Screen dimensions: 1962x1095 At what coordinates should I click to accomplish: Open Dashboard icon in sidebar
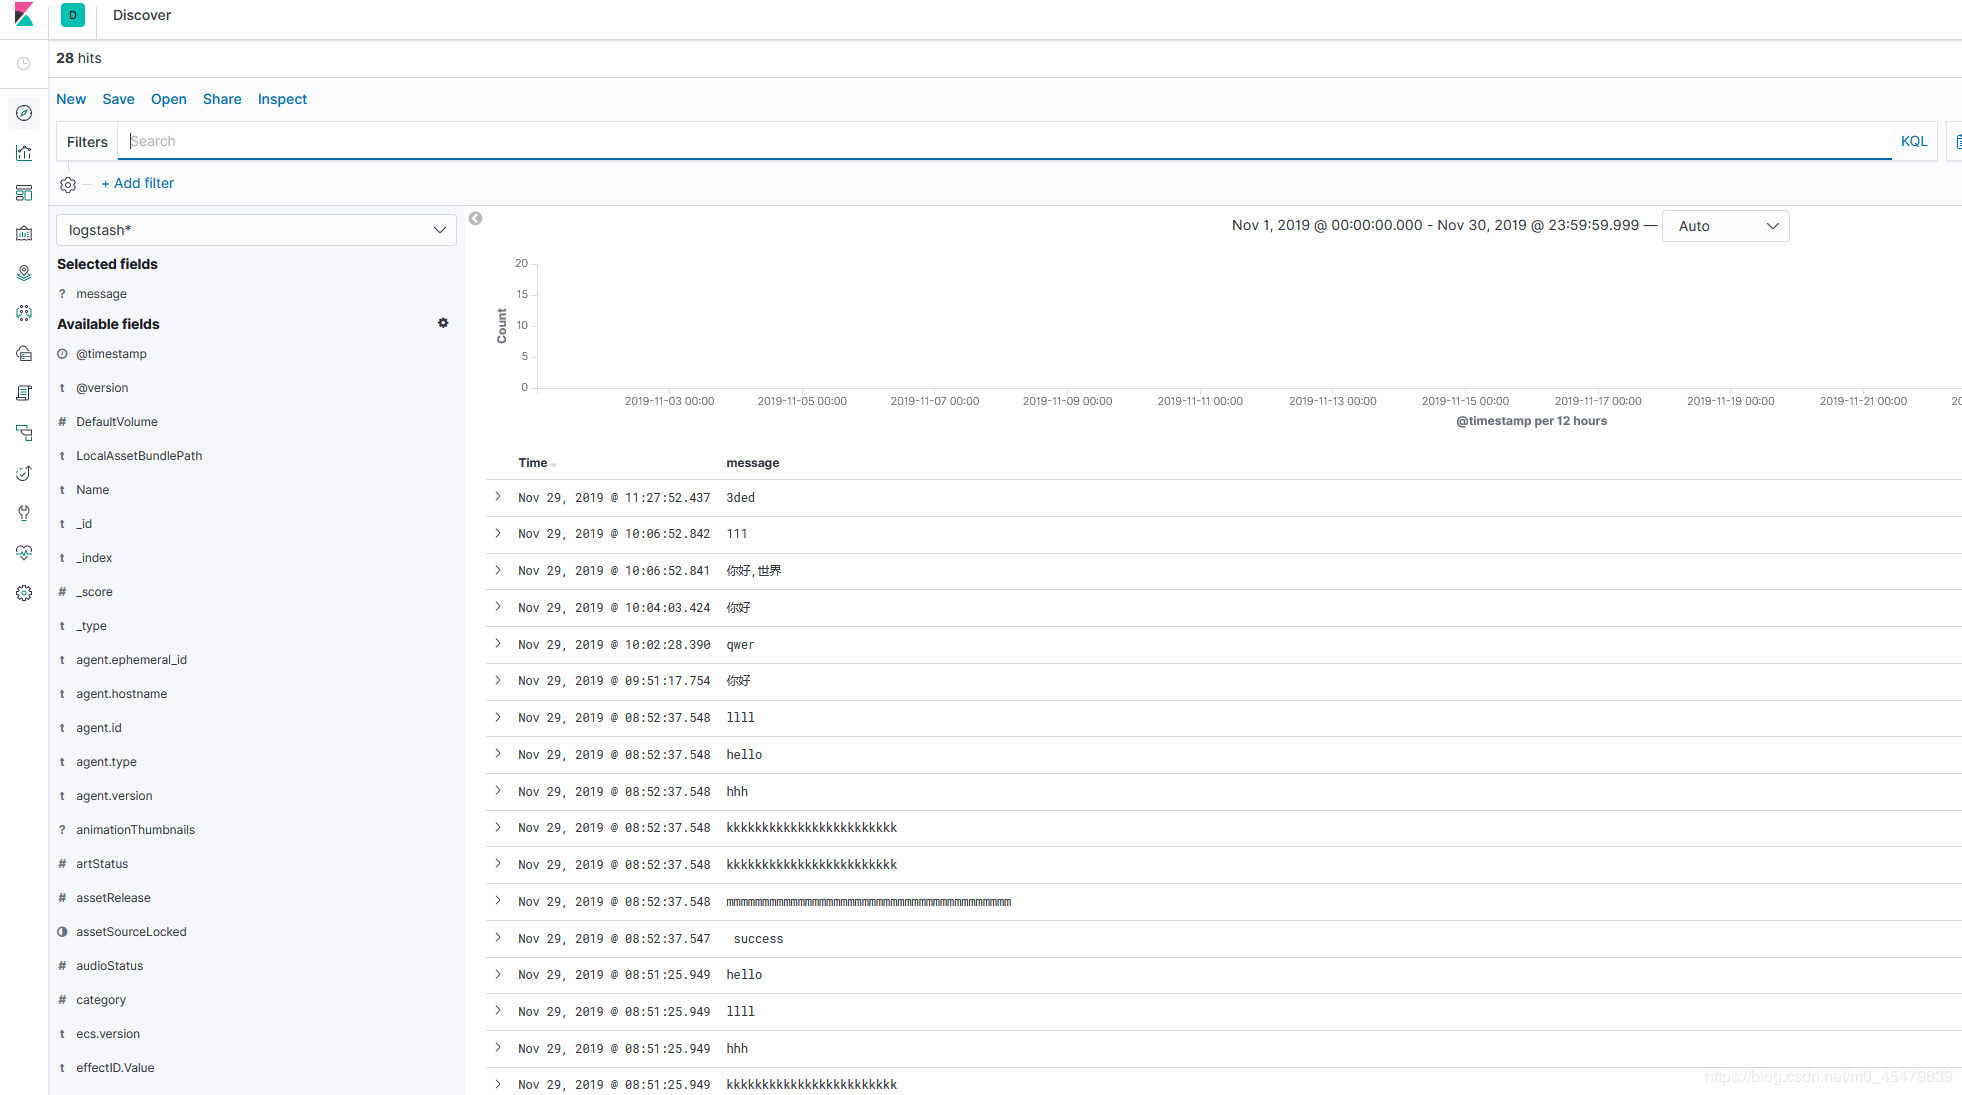(x=24, y=193)
